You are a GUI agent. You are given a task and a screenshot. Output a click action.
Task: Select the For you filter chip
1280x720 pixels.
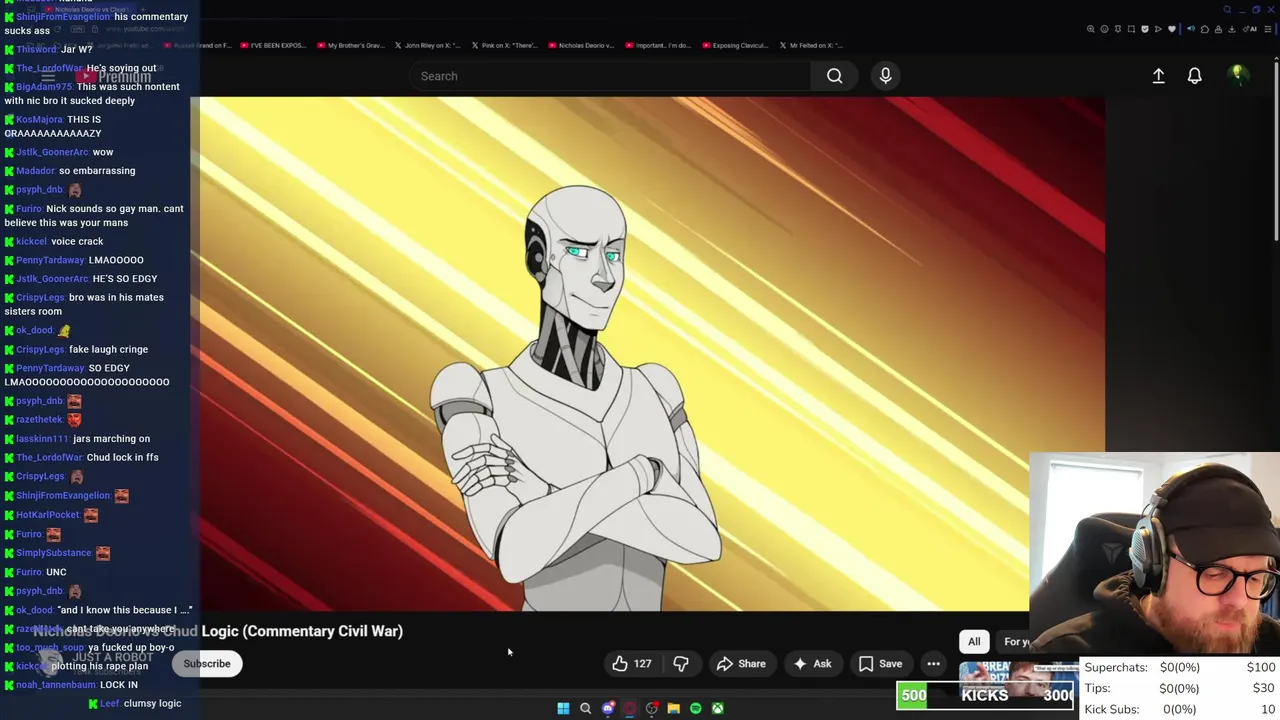[x=1015, y=641]
